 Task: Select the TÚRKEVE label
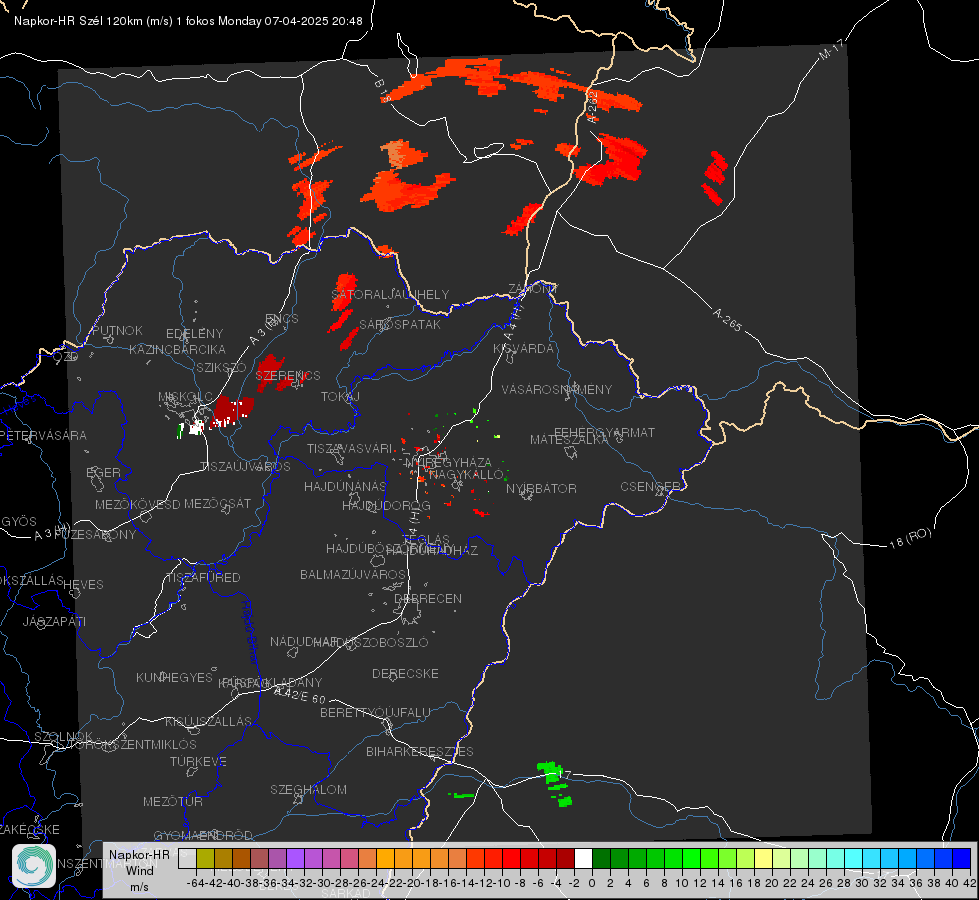click(x=198, y=761)
